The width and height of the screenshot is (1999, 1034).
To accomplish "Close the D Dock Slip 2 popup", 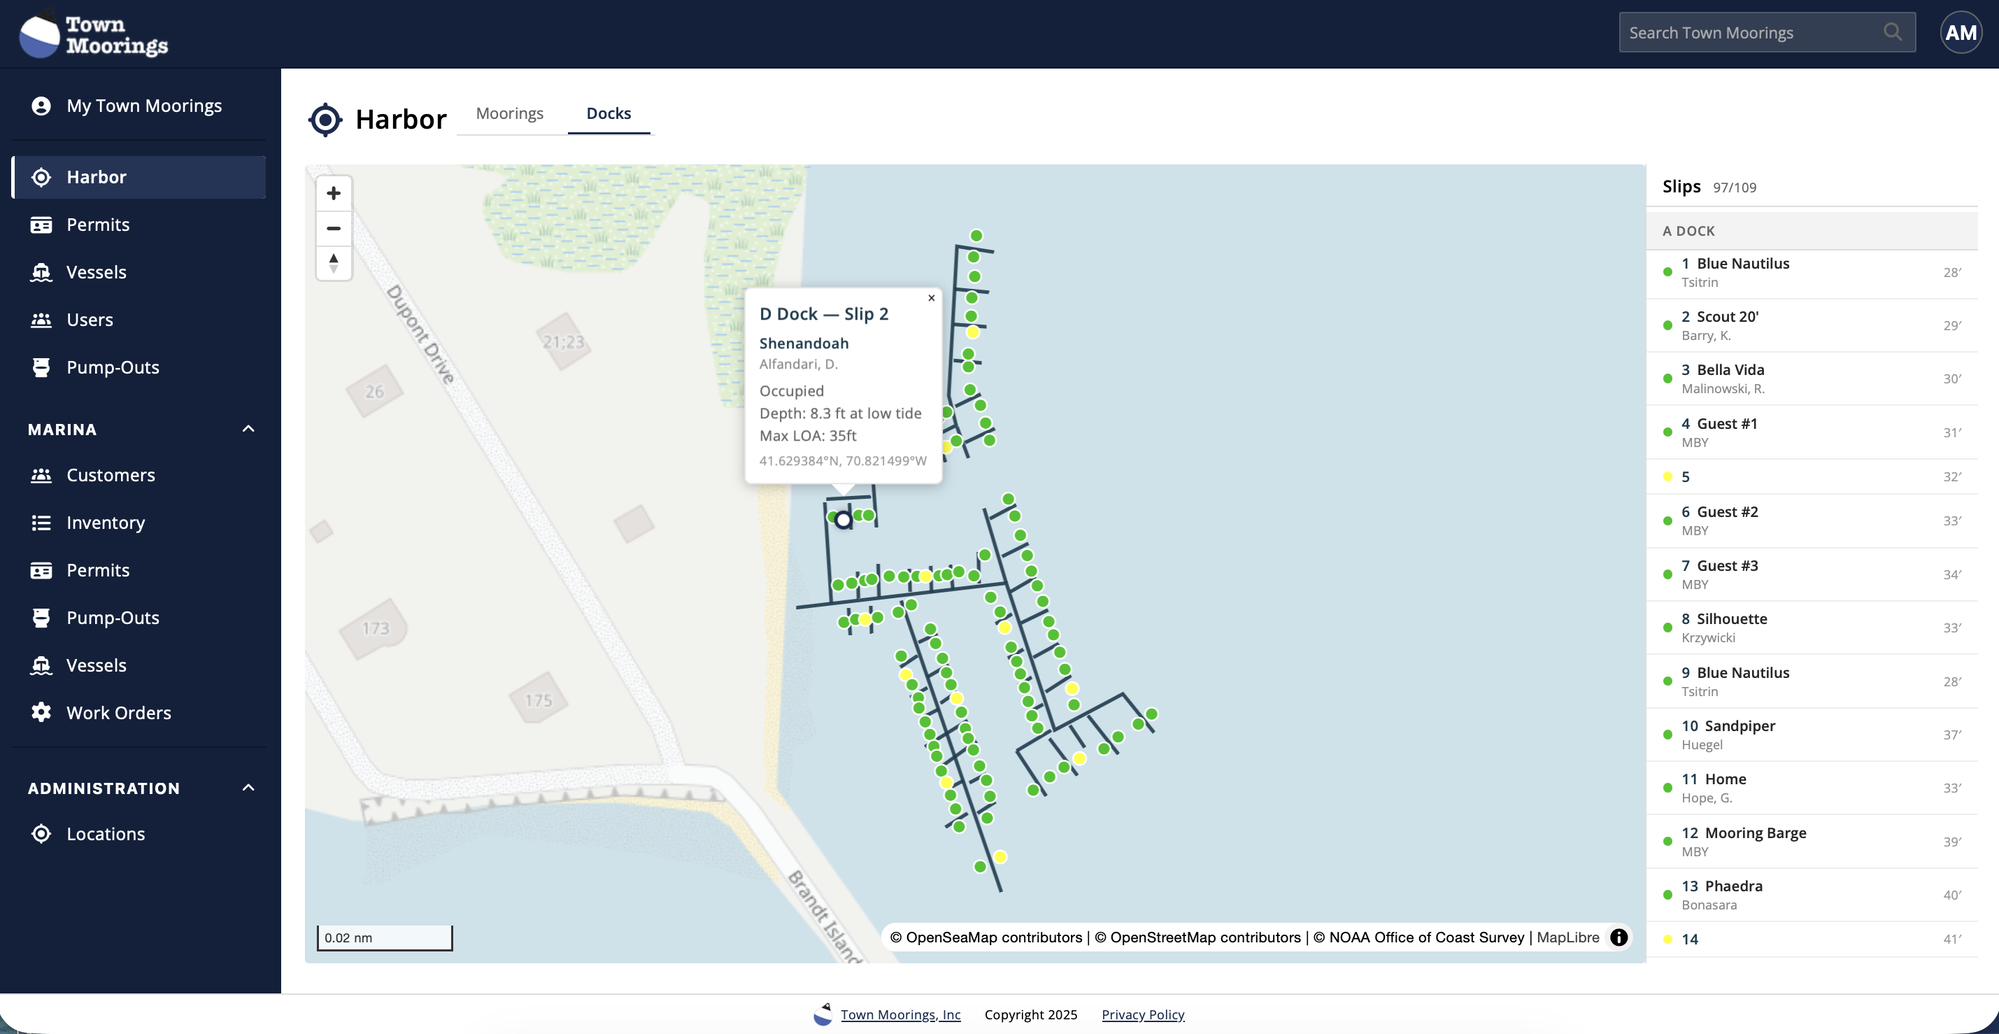I will pos(931,298).
